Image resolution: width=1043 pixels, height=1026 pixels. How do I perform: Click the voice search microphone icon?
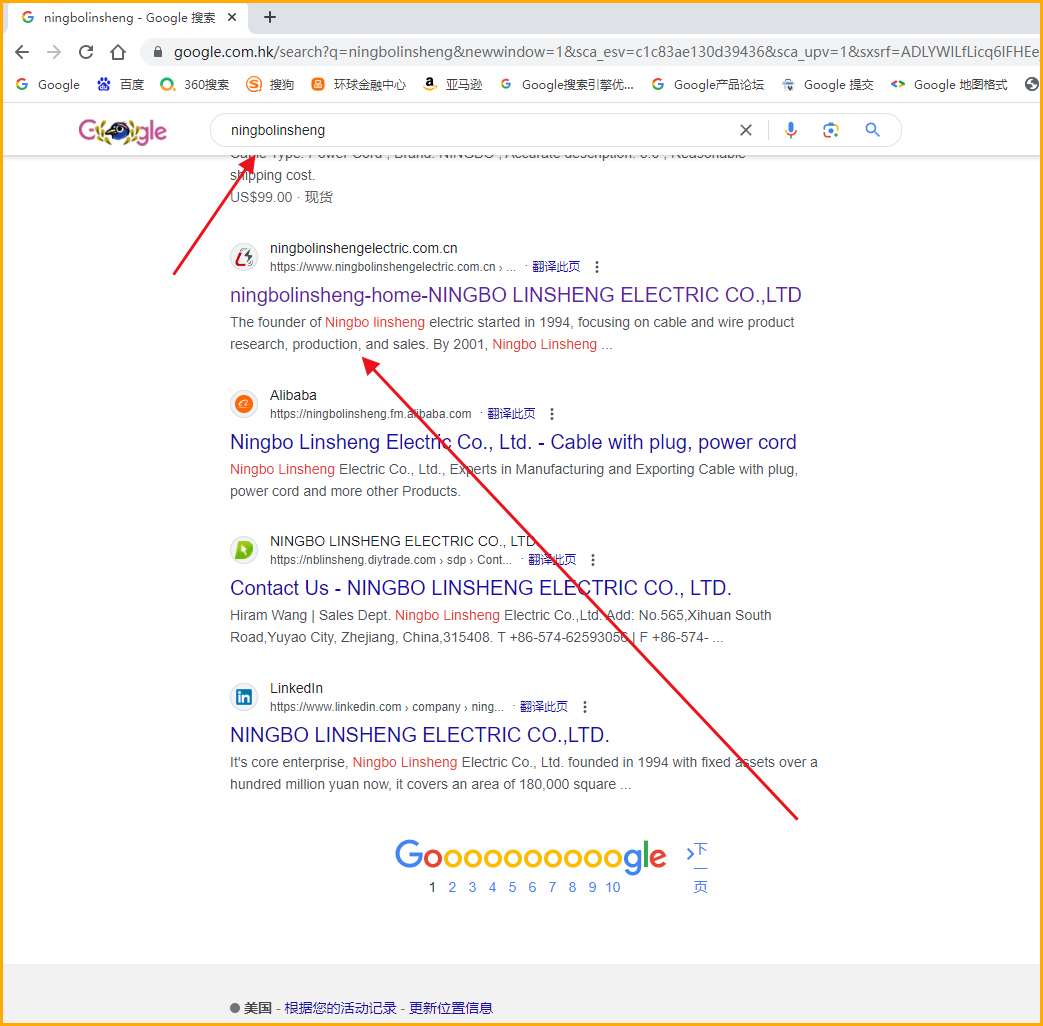tap(791, 130)
